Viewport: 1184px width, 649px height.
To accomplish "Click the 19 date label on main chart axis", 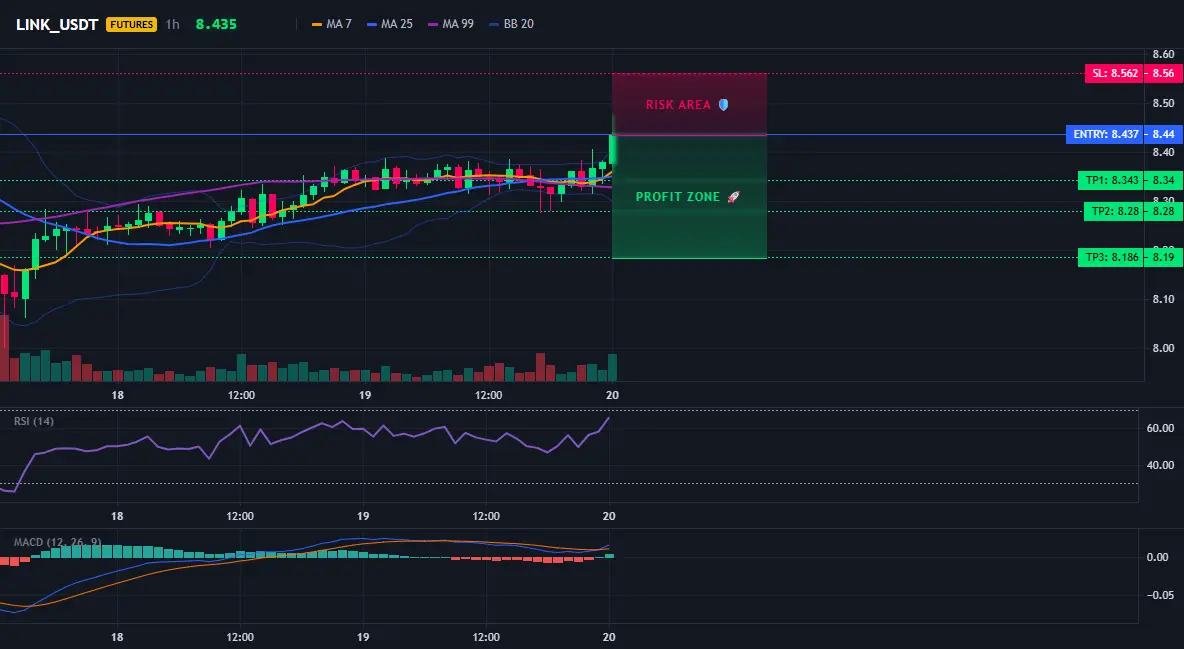I will [x=365, y=395].
